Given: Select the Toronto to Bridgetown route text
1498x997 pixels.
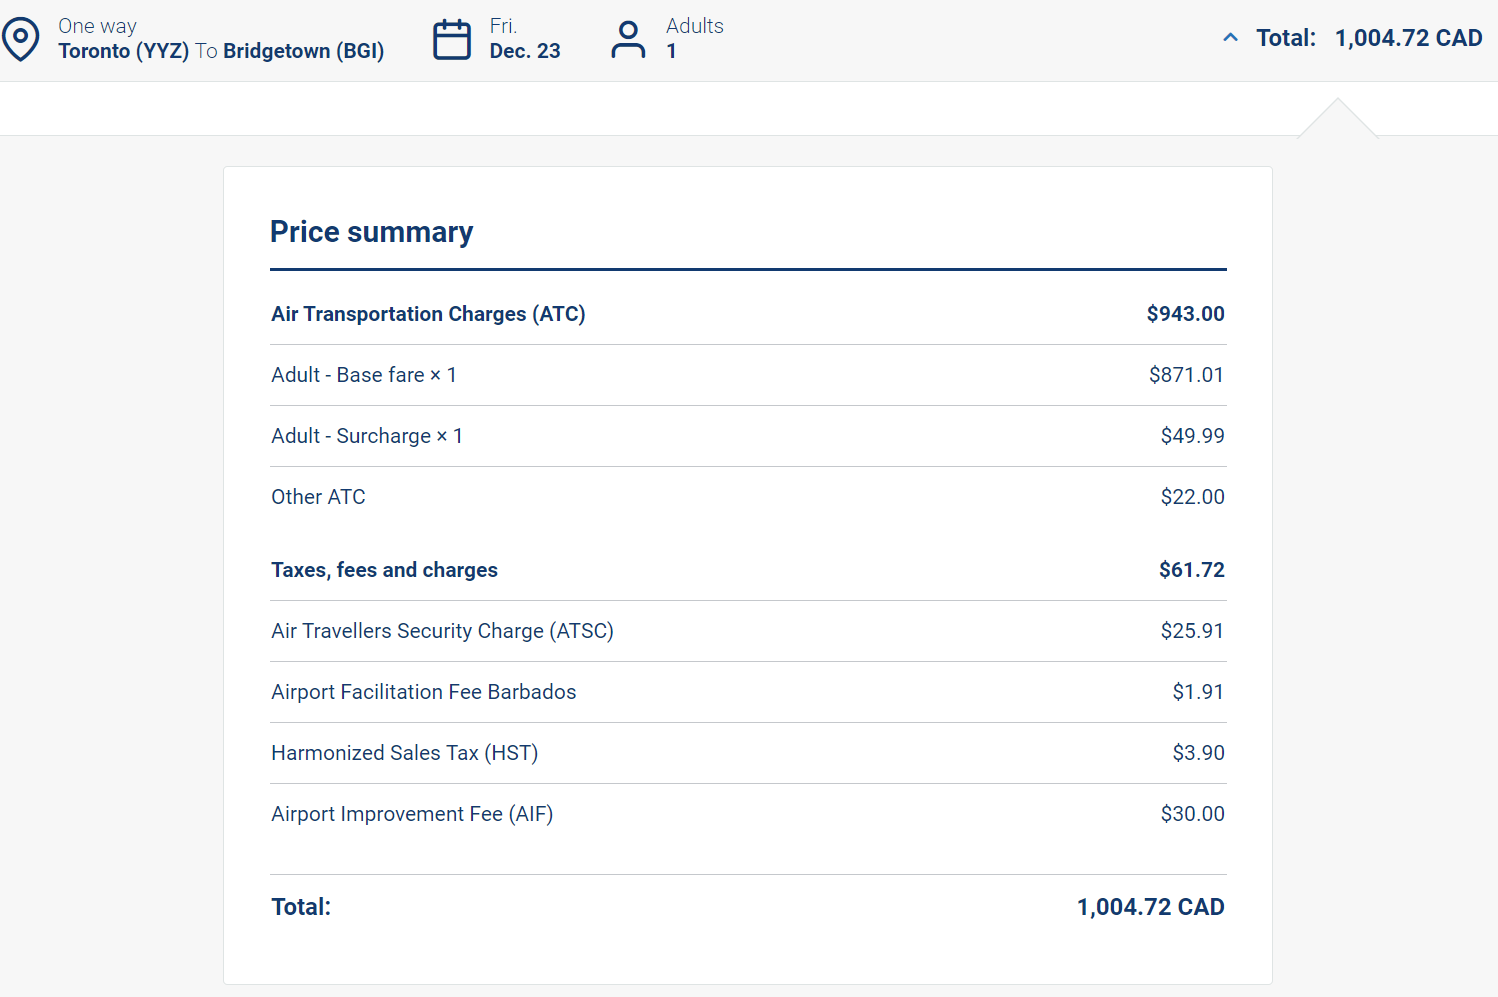Looking at the screenshot, I should (221, 51).
